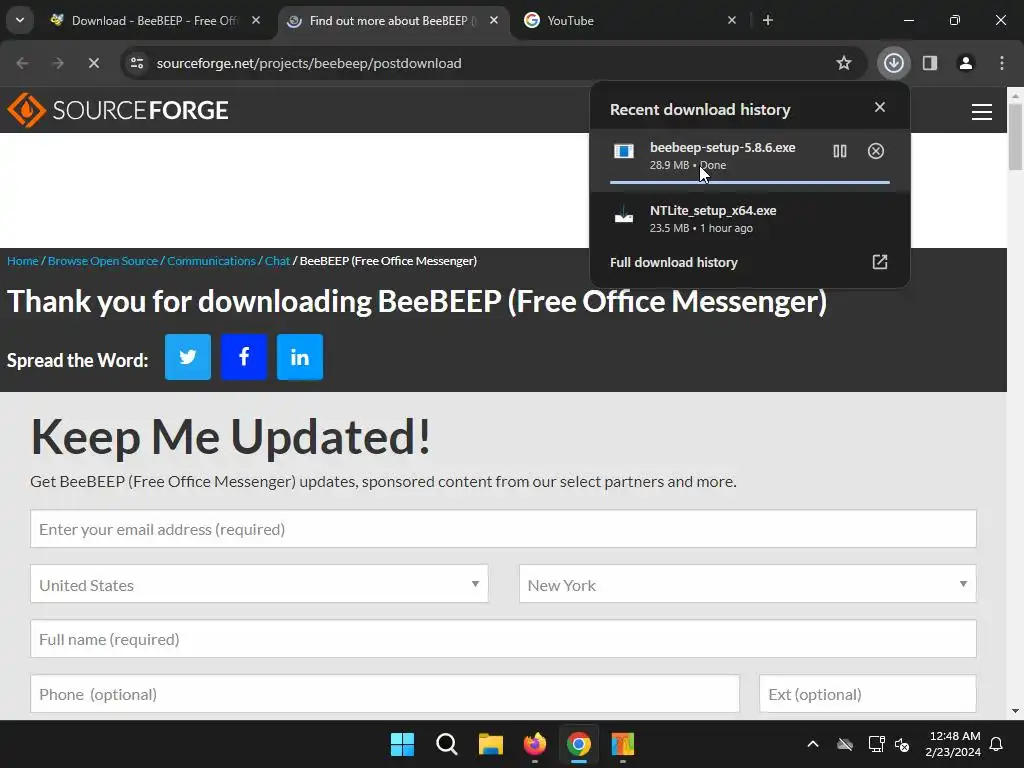
Task: Open the colorful app pinned after Chrome
Action: 623,744
